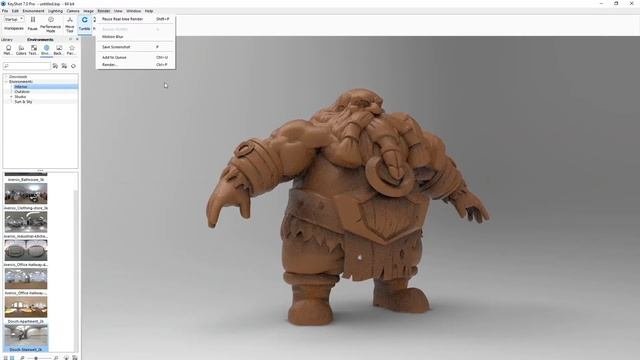
Task: Open the Image menu
Action: click(89, 11)
